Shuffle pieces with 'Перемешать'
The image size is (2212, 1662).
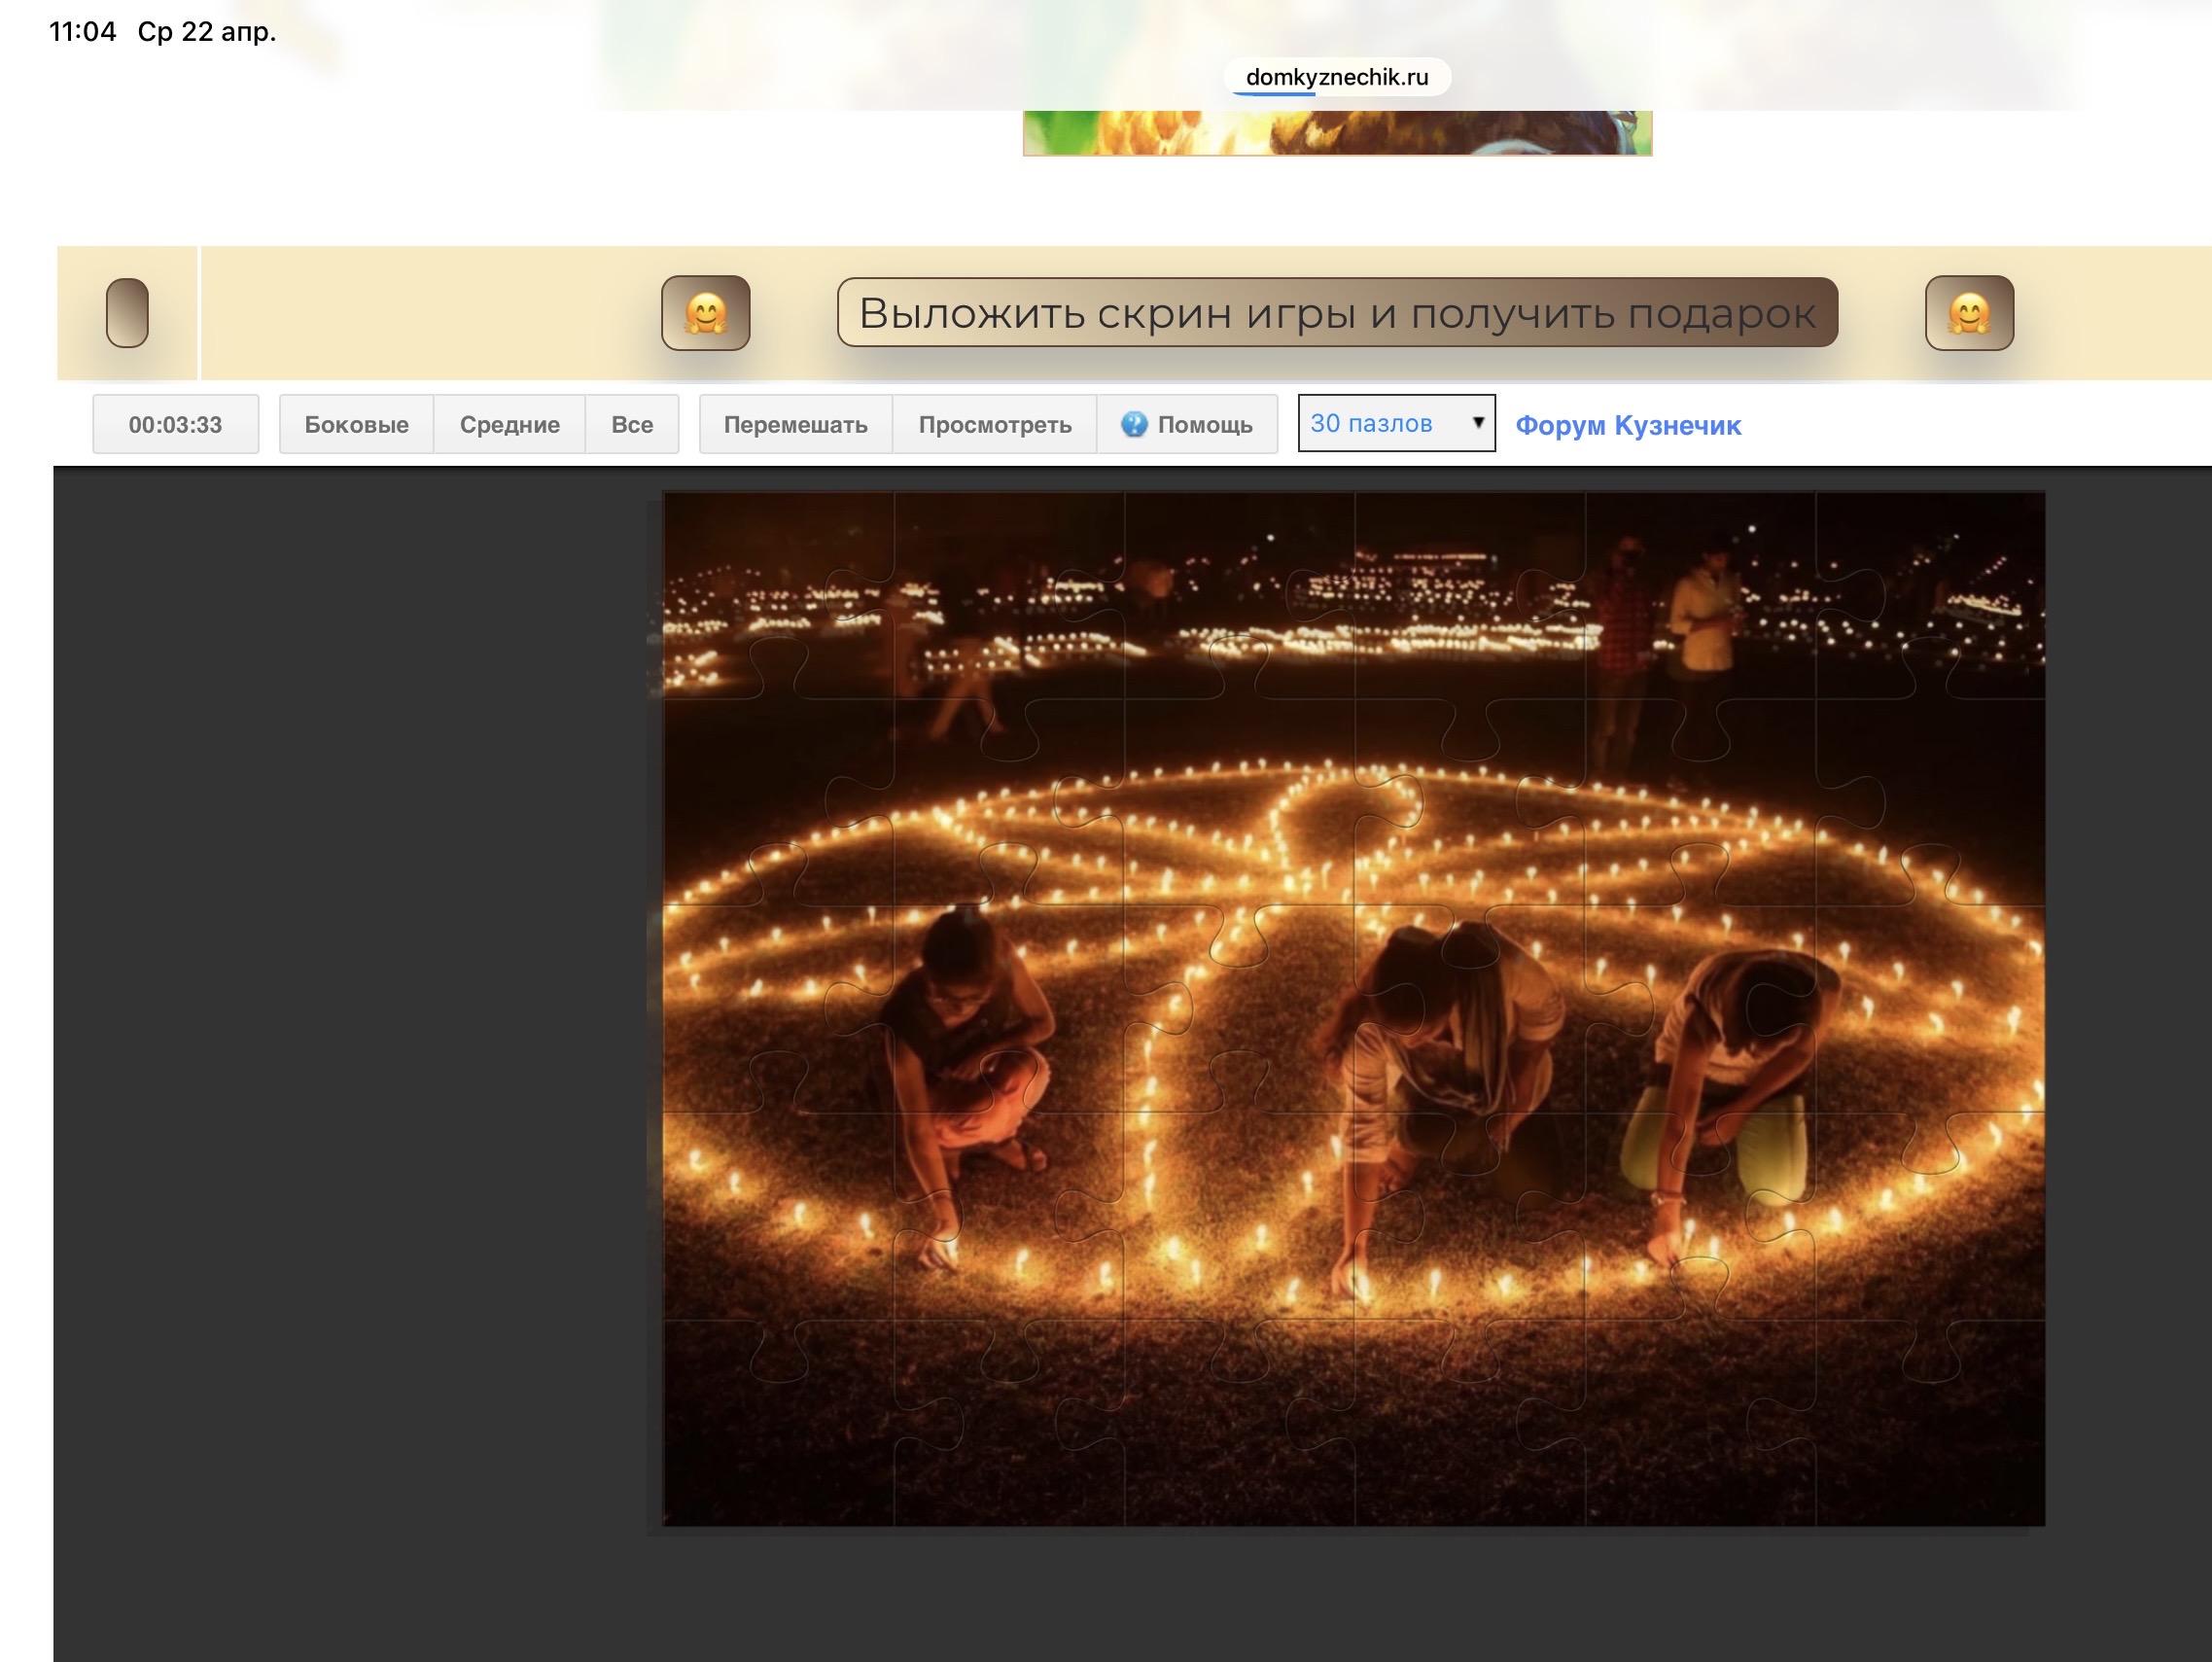pos(795,424)
